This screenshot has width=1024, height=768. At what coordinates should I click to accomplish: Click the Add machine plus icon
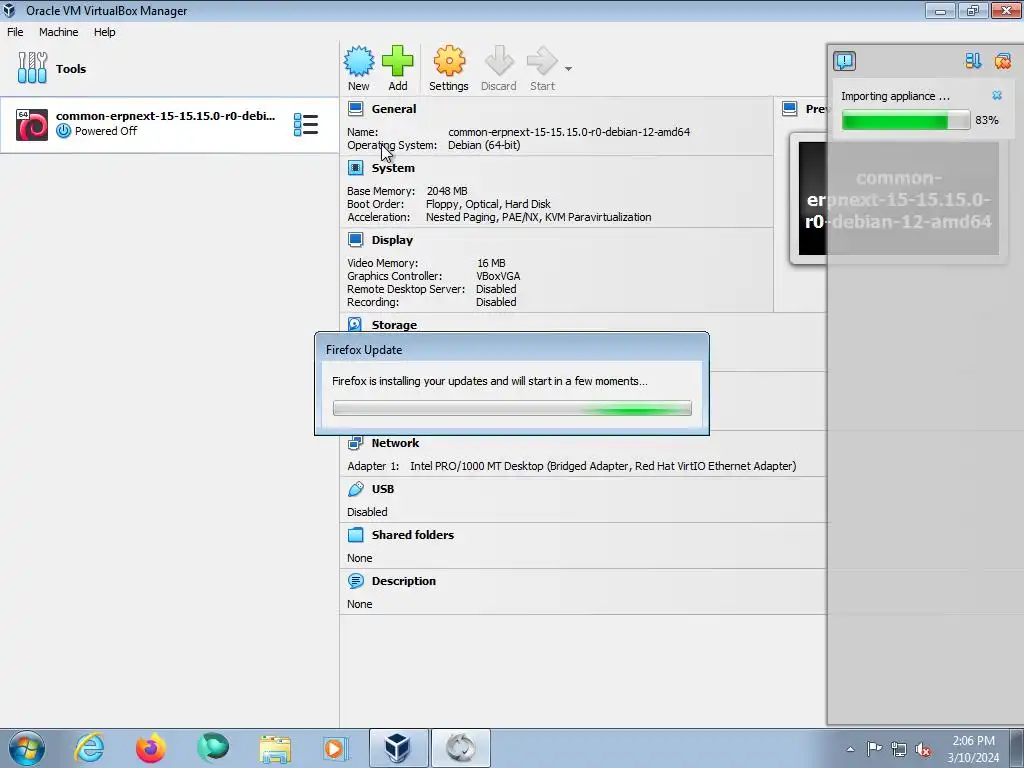(397, 61)
